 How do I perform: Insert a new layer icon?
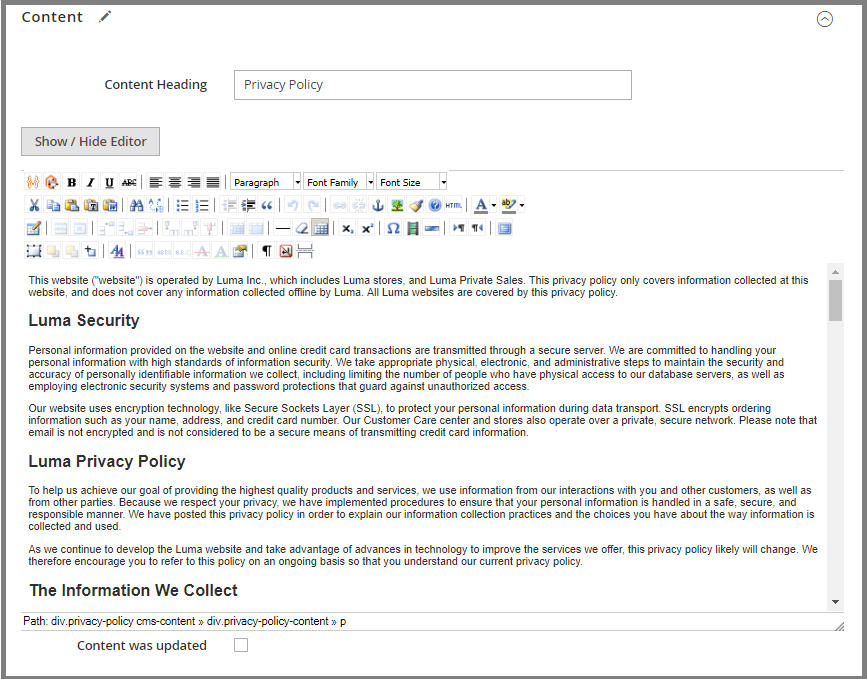pyautogui.click(x=34, y=252)
